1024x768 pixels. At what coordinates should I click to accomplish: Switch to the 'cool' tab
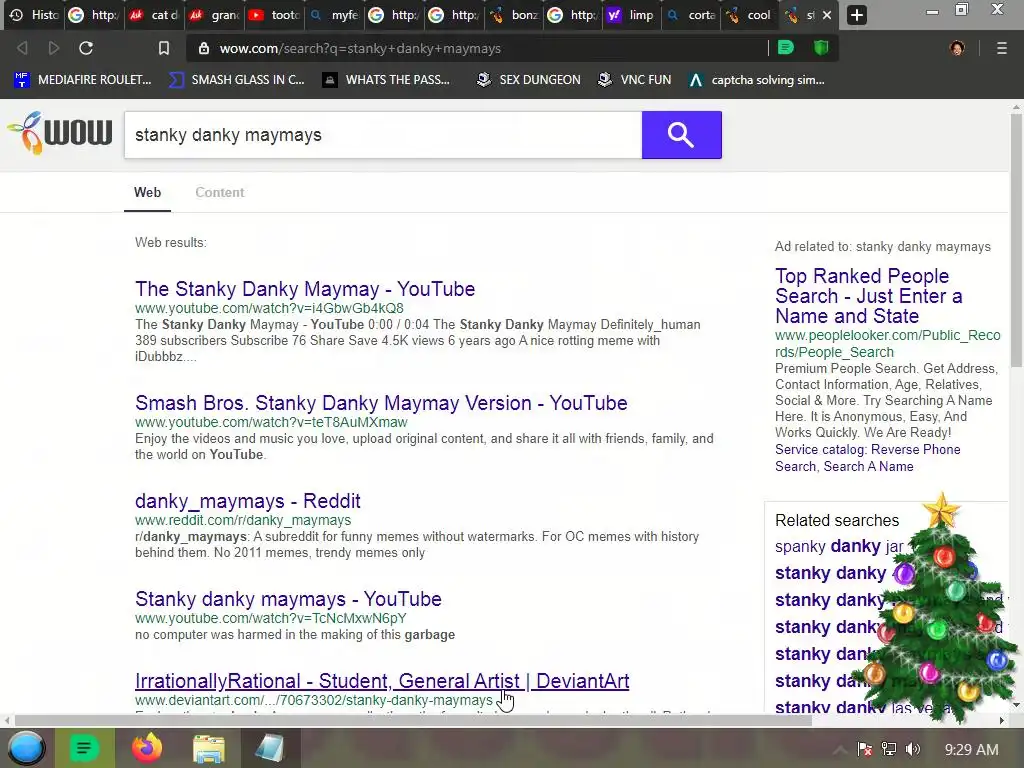click(x=751, y=15)
